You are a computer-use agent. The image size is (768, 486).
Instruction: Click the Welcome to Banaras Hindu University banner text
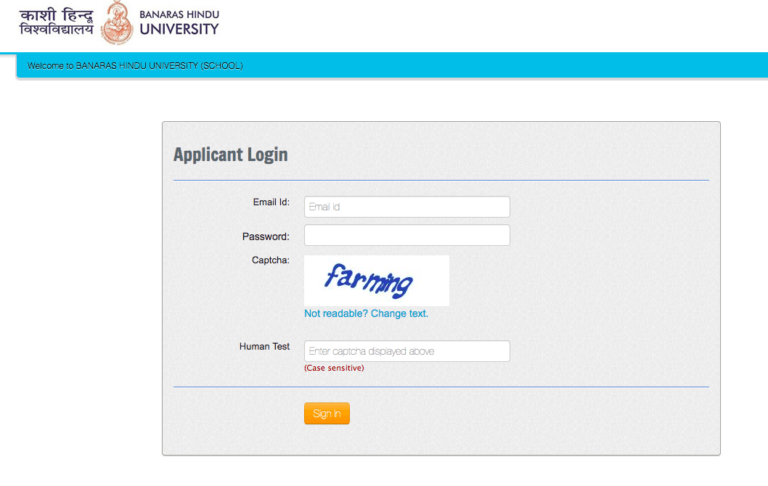pyautogui.click(x=135, y=66)
